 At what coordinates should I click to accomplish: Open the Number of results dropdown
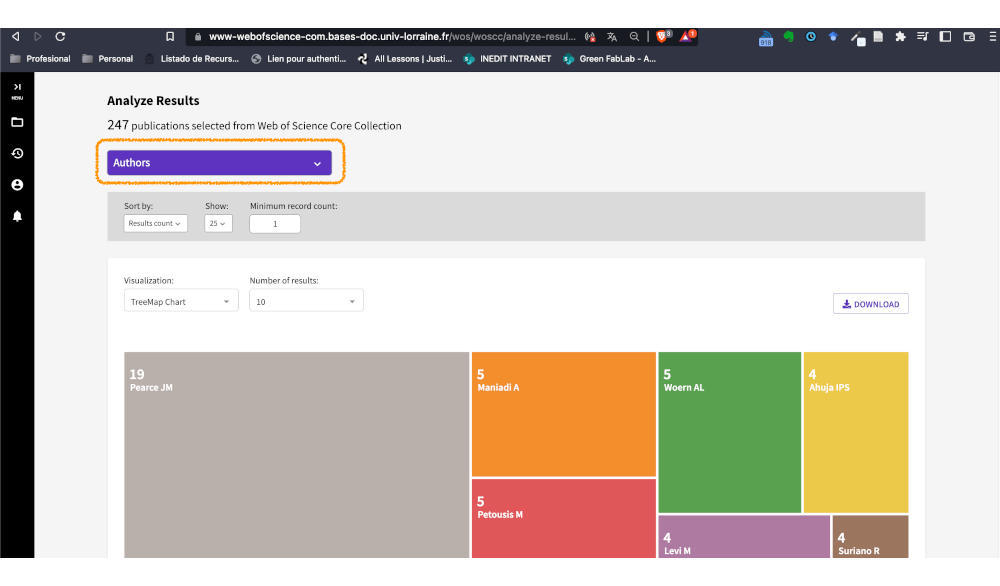click(306, 301)
